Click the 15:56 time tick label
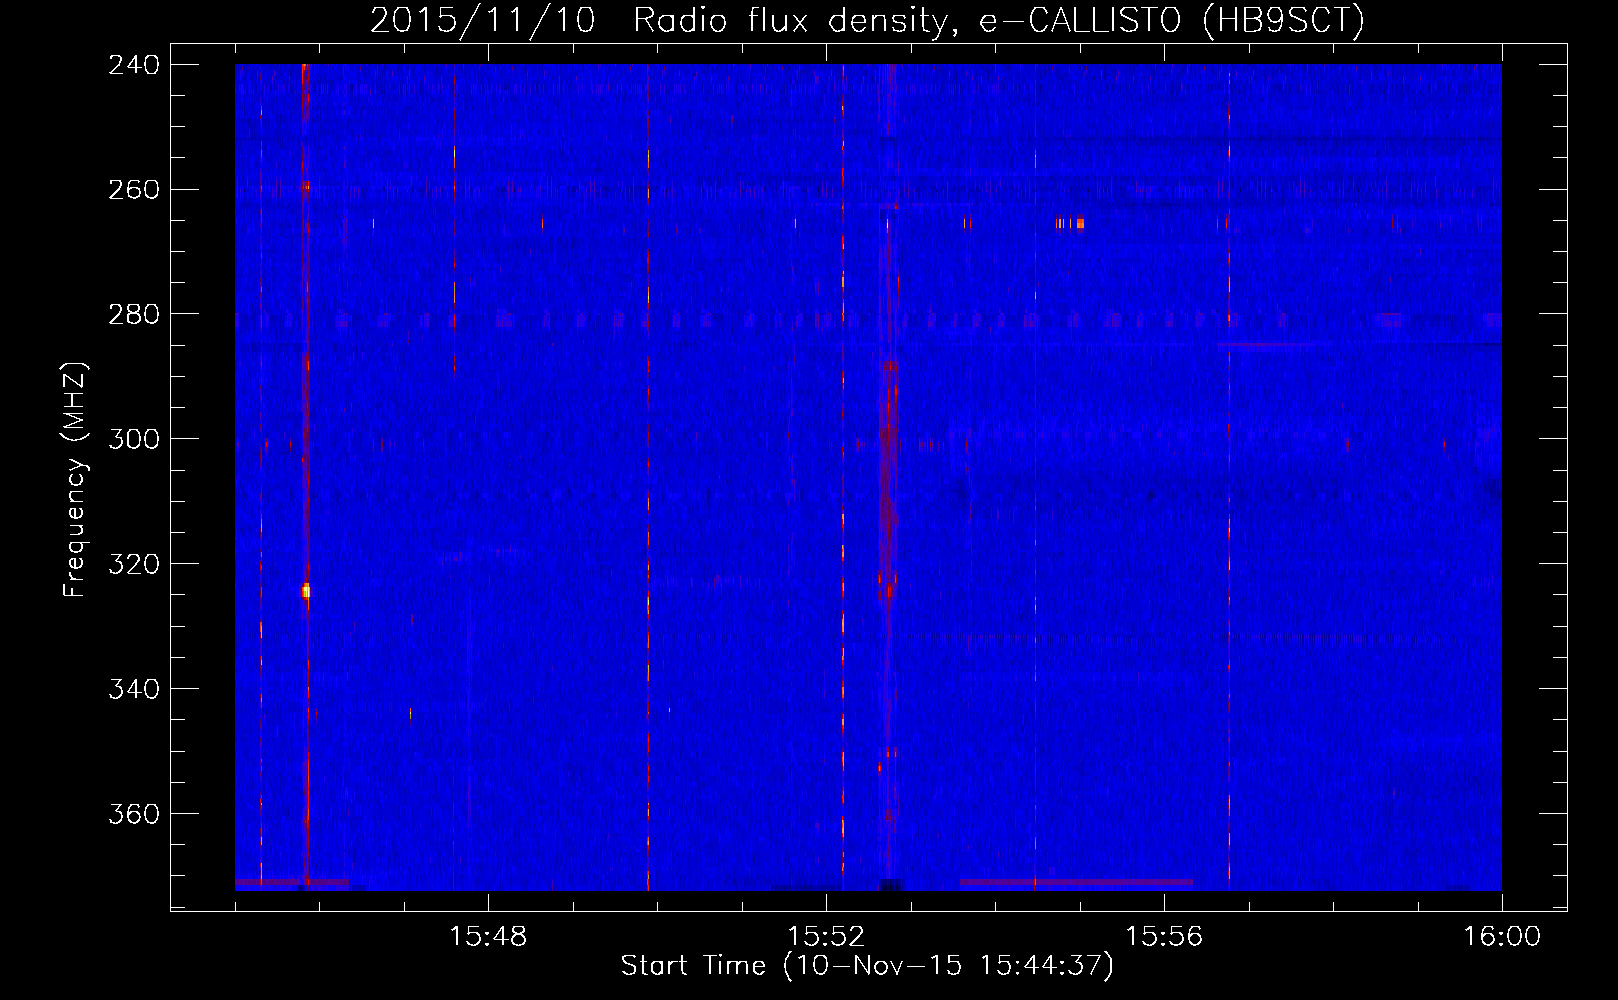The height and width of the screenshot is (1000, 1618). [1165, 937]
